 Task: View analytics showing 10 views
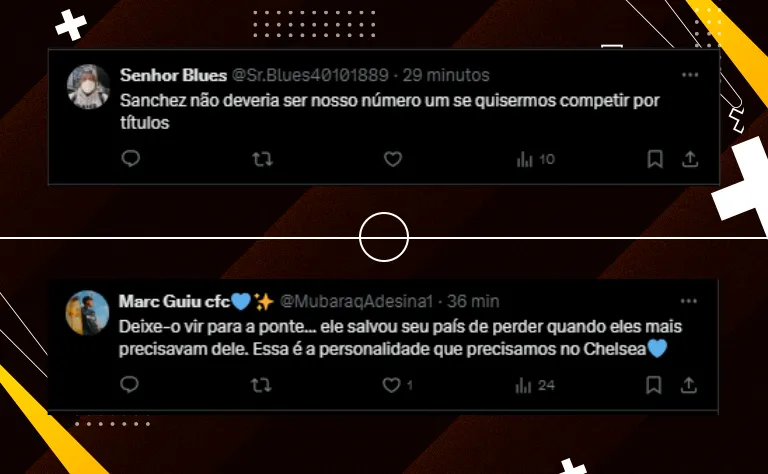[x=535, y=159]
